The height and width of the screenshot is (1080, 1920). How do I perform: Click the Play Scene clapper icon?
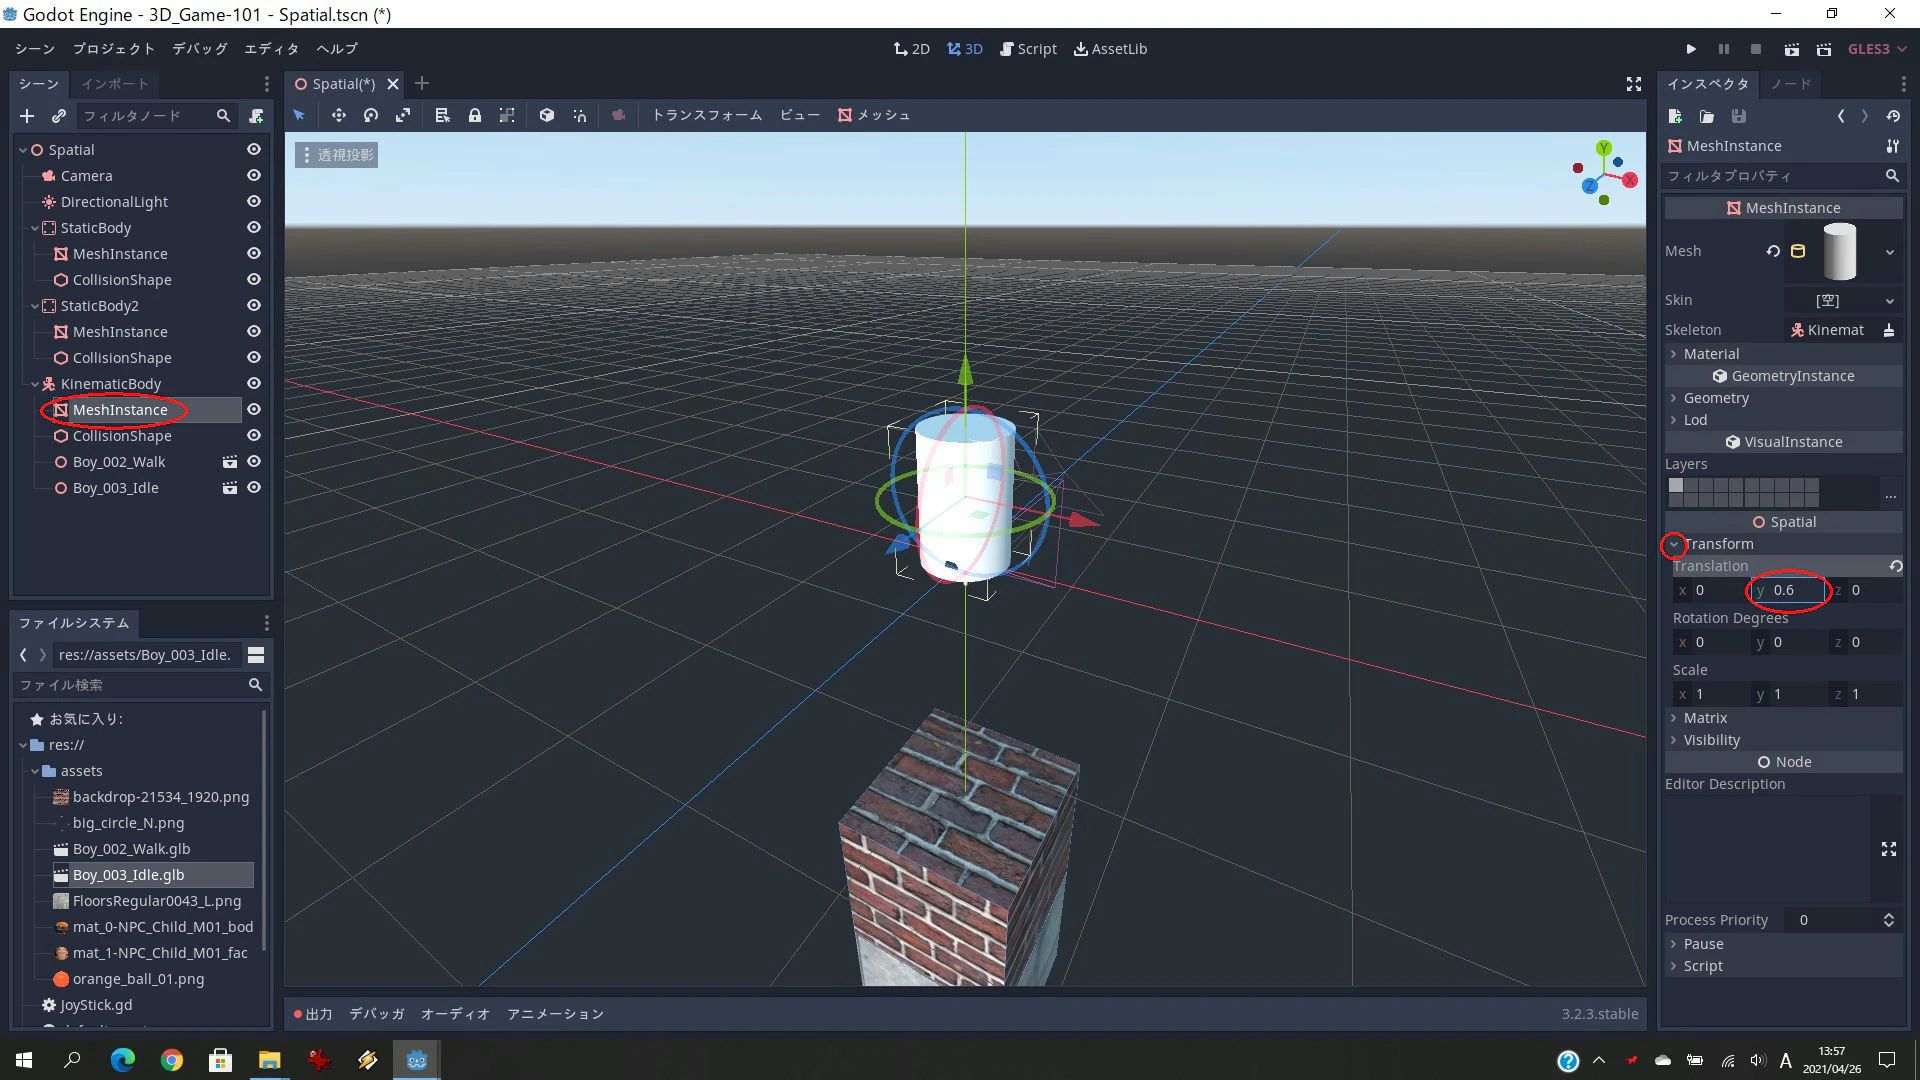(1791, 49)
